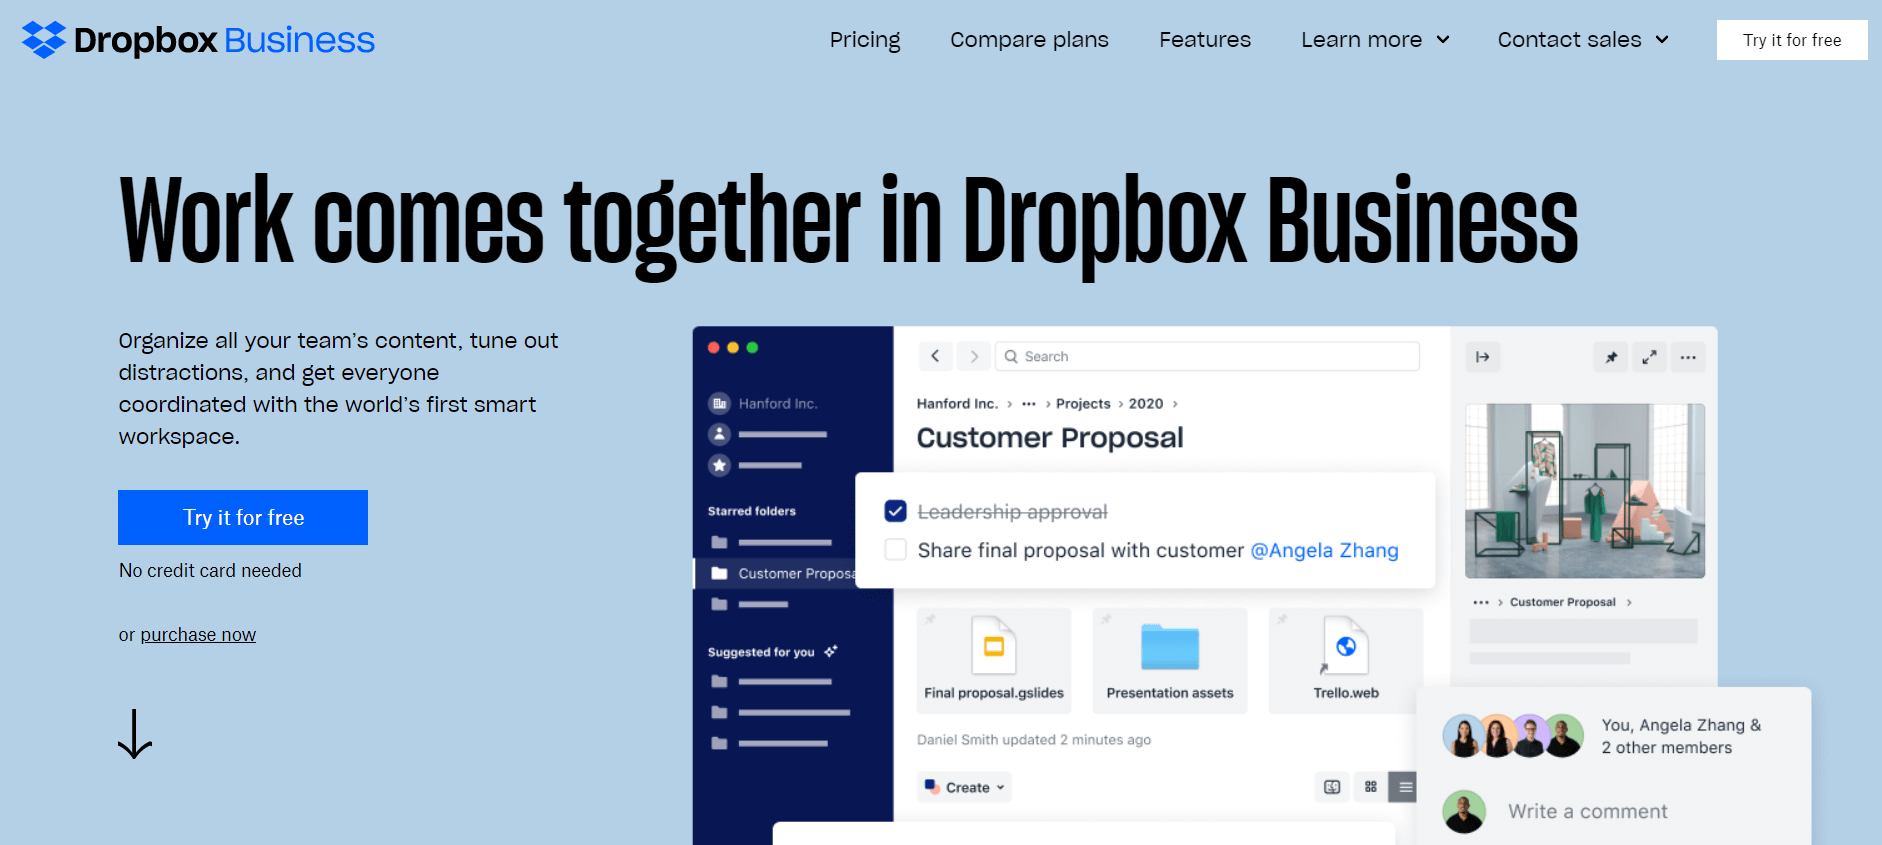Viewport: 1882px width, 845px height.
Task: Click Customer Proposal breadcrumb under preview
Action: click(x=1562, y=602)
